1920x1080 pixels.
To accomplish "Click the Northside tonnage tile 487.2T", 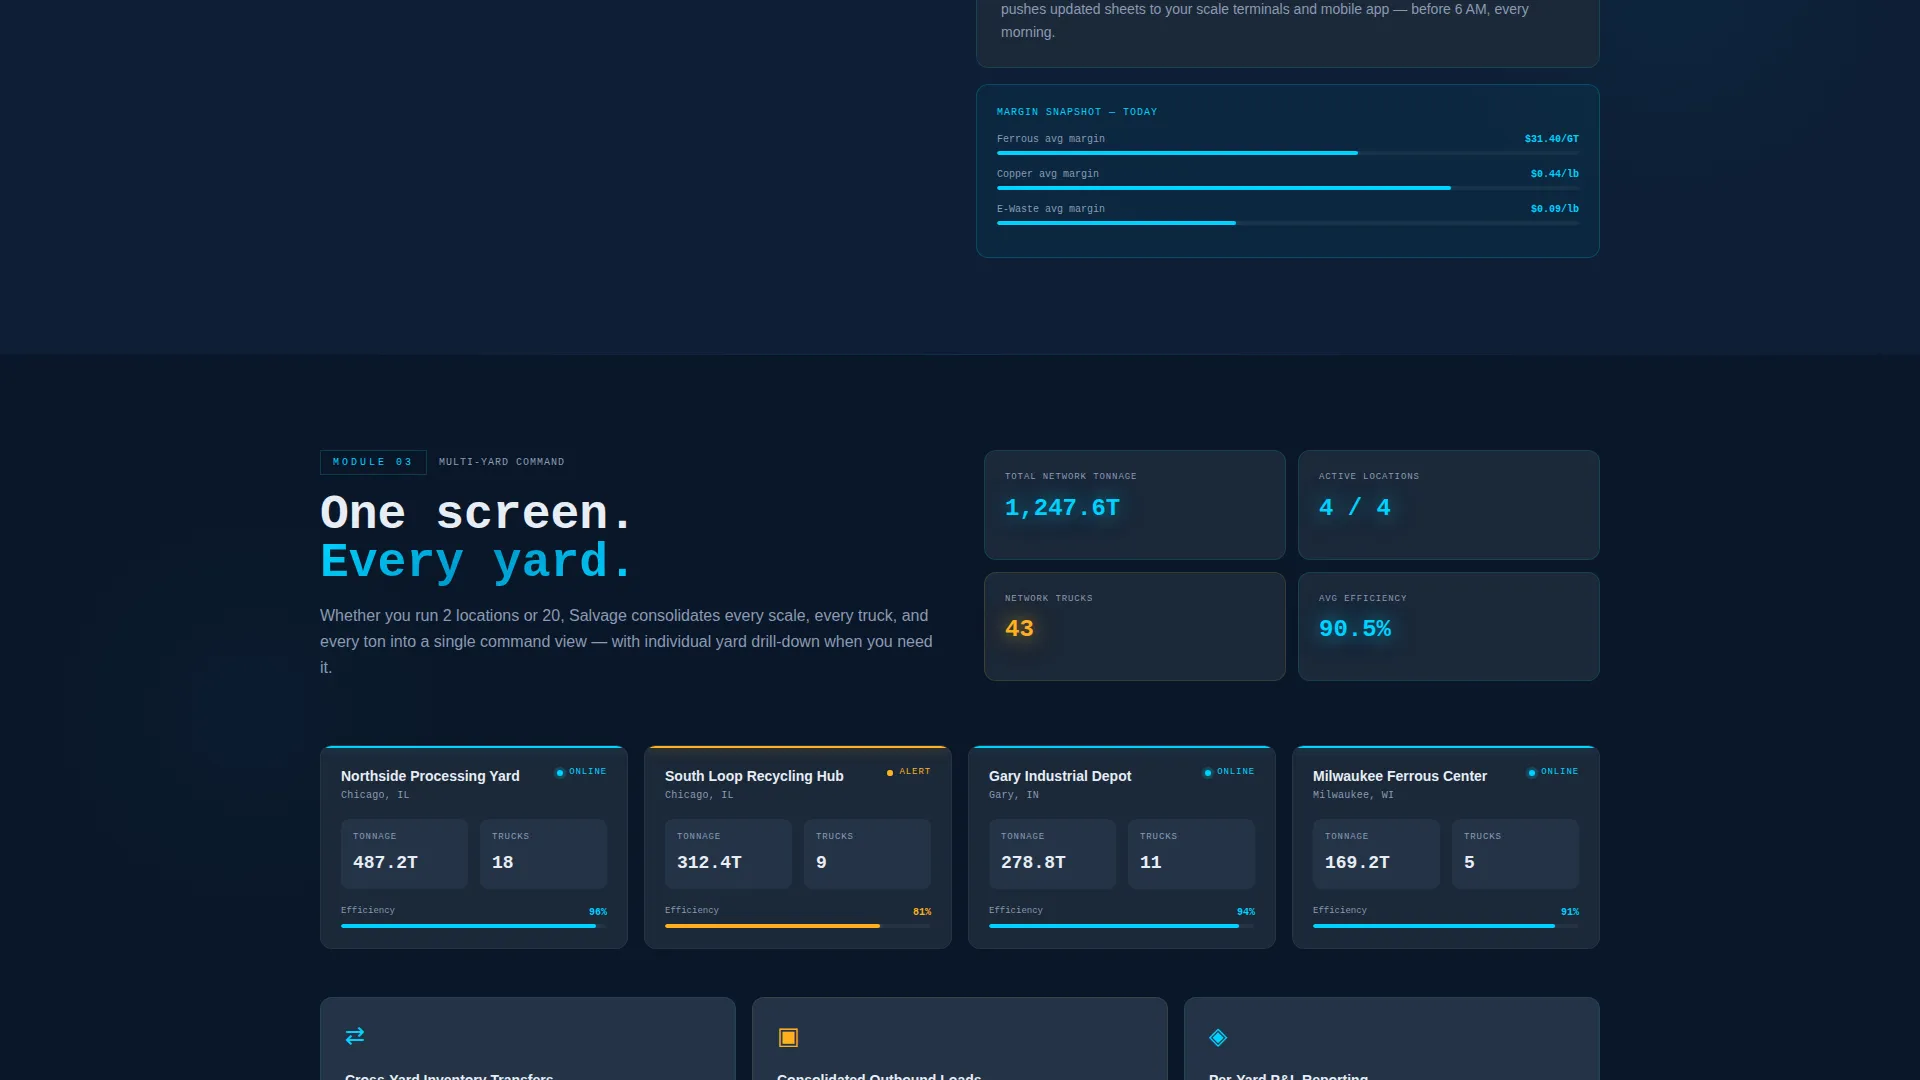I will [404, 854].
